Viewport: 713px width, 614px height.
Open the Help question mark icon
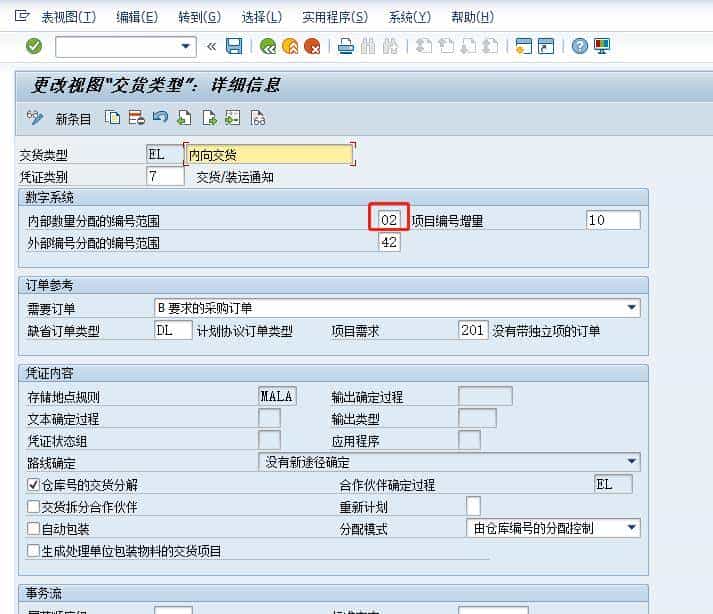(x=580, y=46)
